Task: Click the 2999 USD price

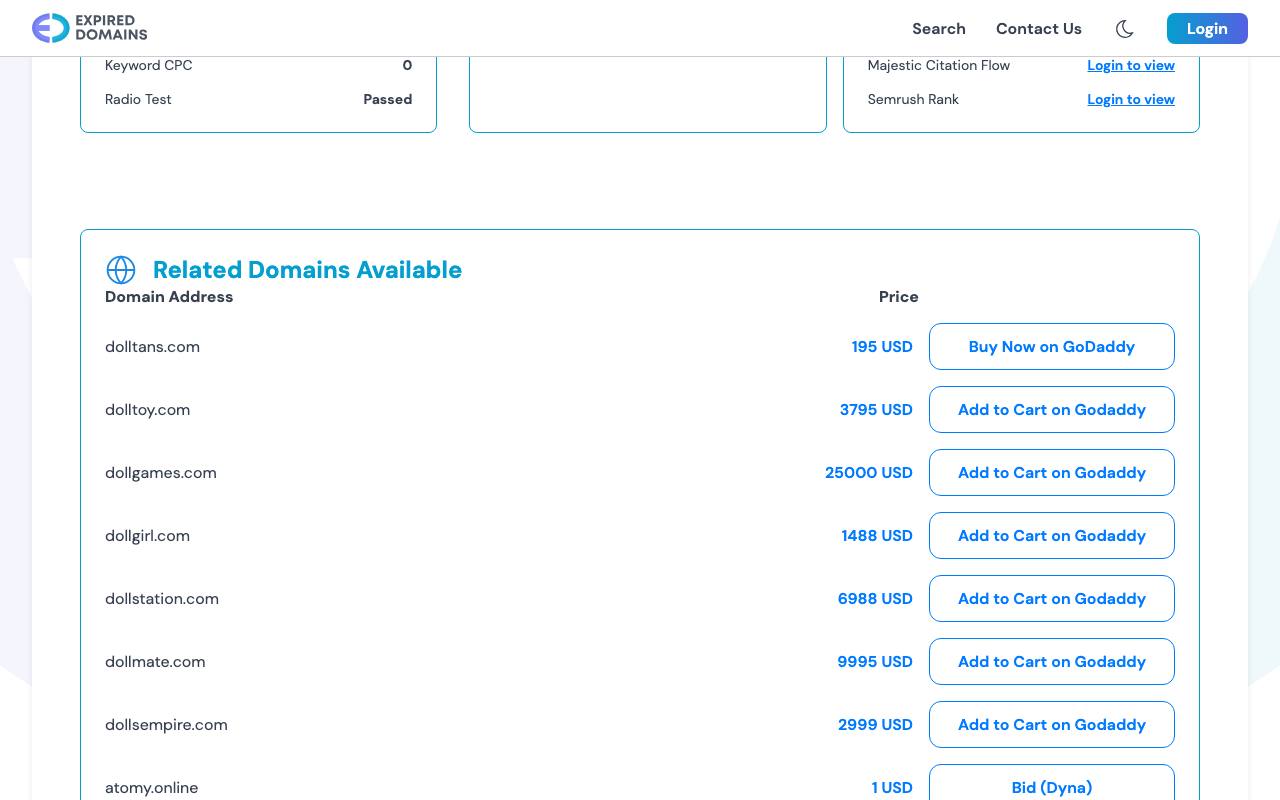Action: 875,725
